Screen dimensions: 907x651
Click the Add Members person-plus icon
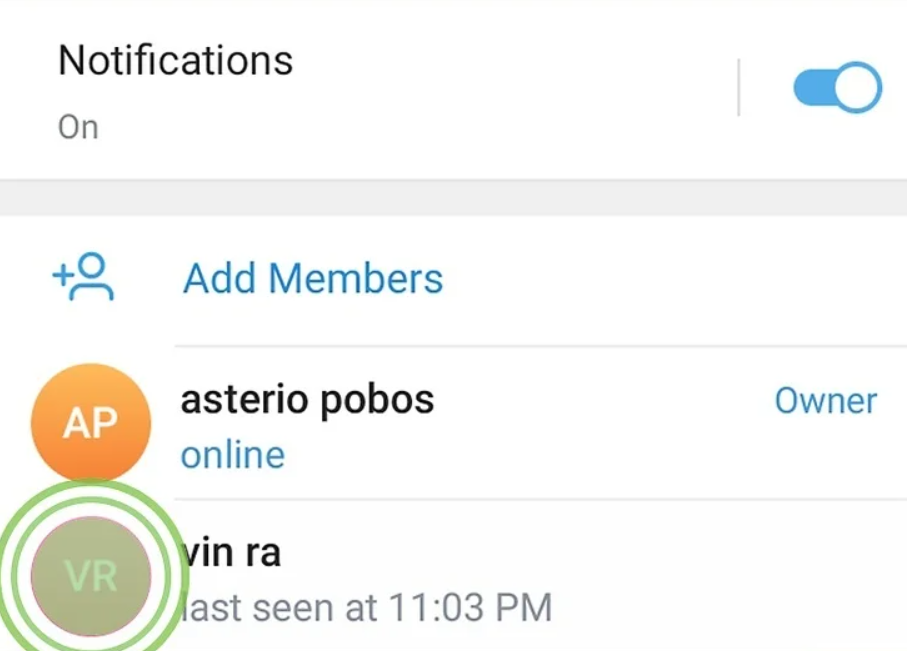[83, 278]
